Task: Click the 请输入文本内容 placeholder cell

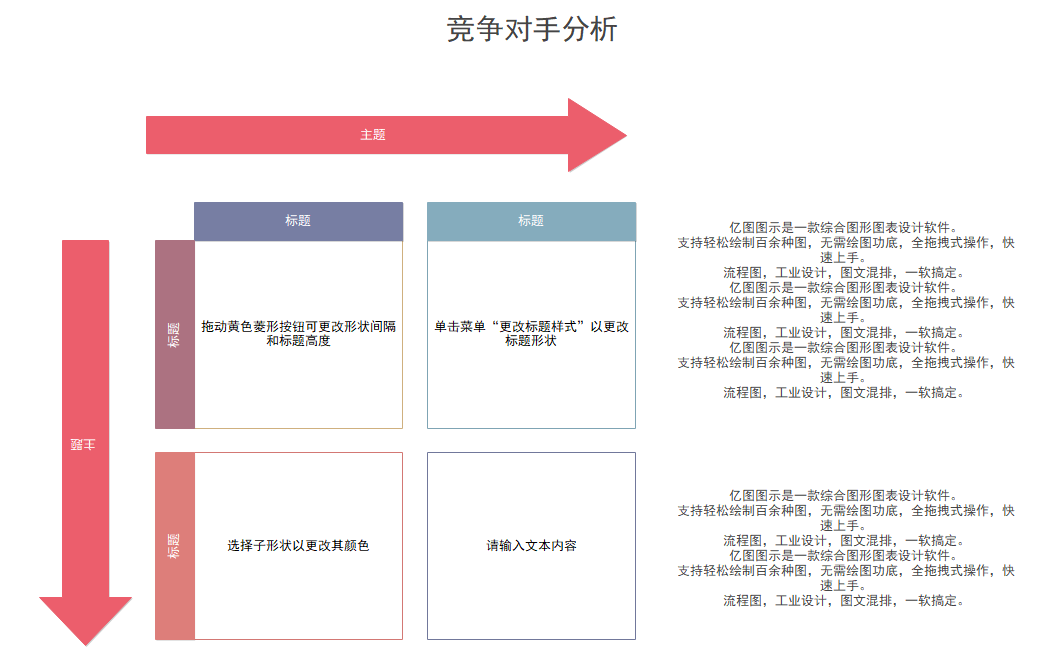Action: (x=531, y=546)
